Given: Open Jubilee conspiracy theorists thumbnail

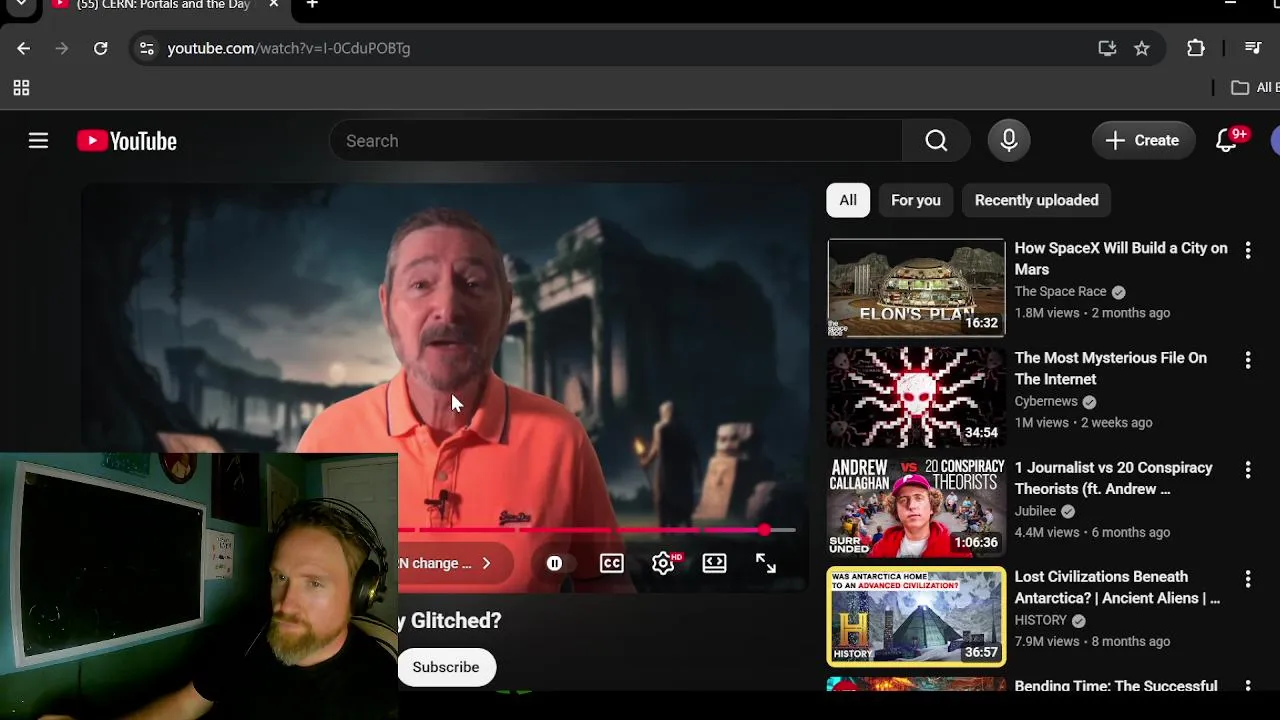Looking at the screenshot, I should pos(916,507).
